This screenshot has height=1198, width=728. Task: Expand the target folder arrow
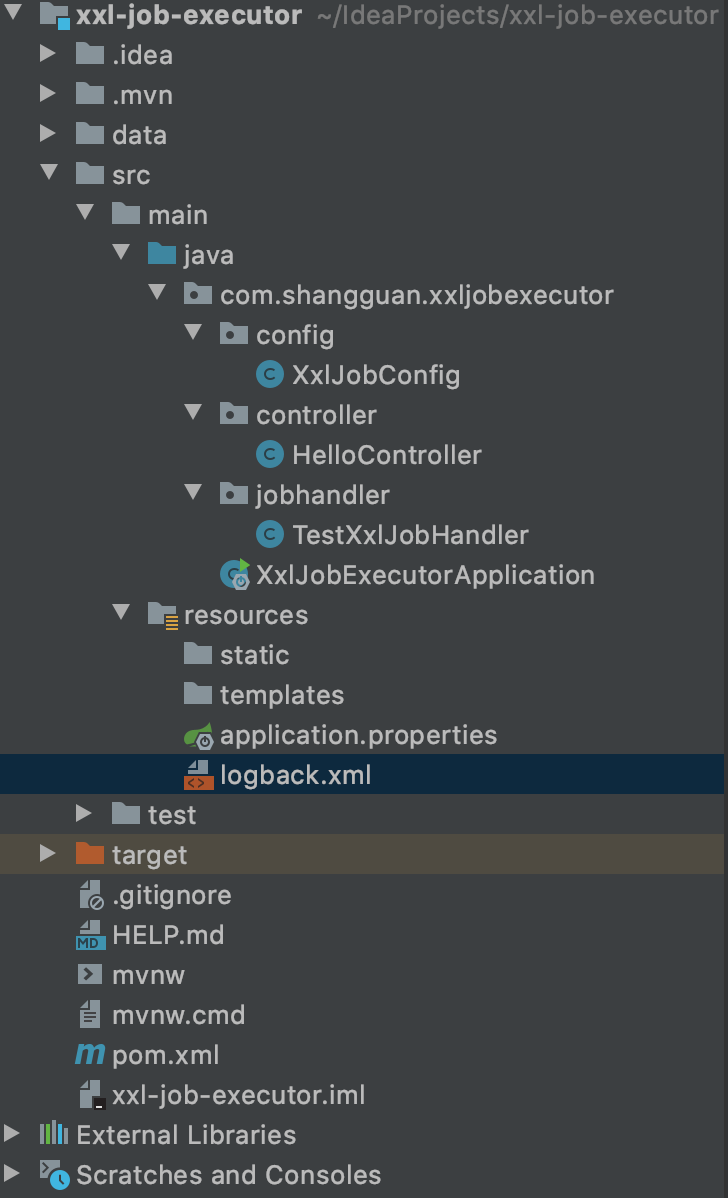point(48,853)
